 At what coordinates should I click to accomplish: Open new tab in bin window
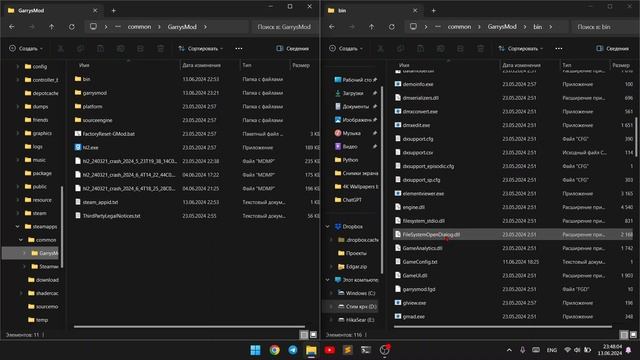coord(433,11)
